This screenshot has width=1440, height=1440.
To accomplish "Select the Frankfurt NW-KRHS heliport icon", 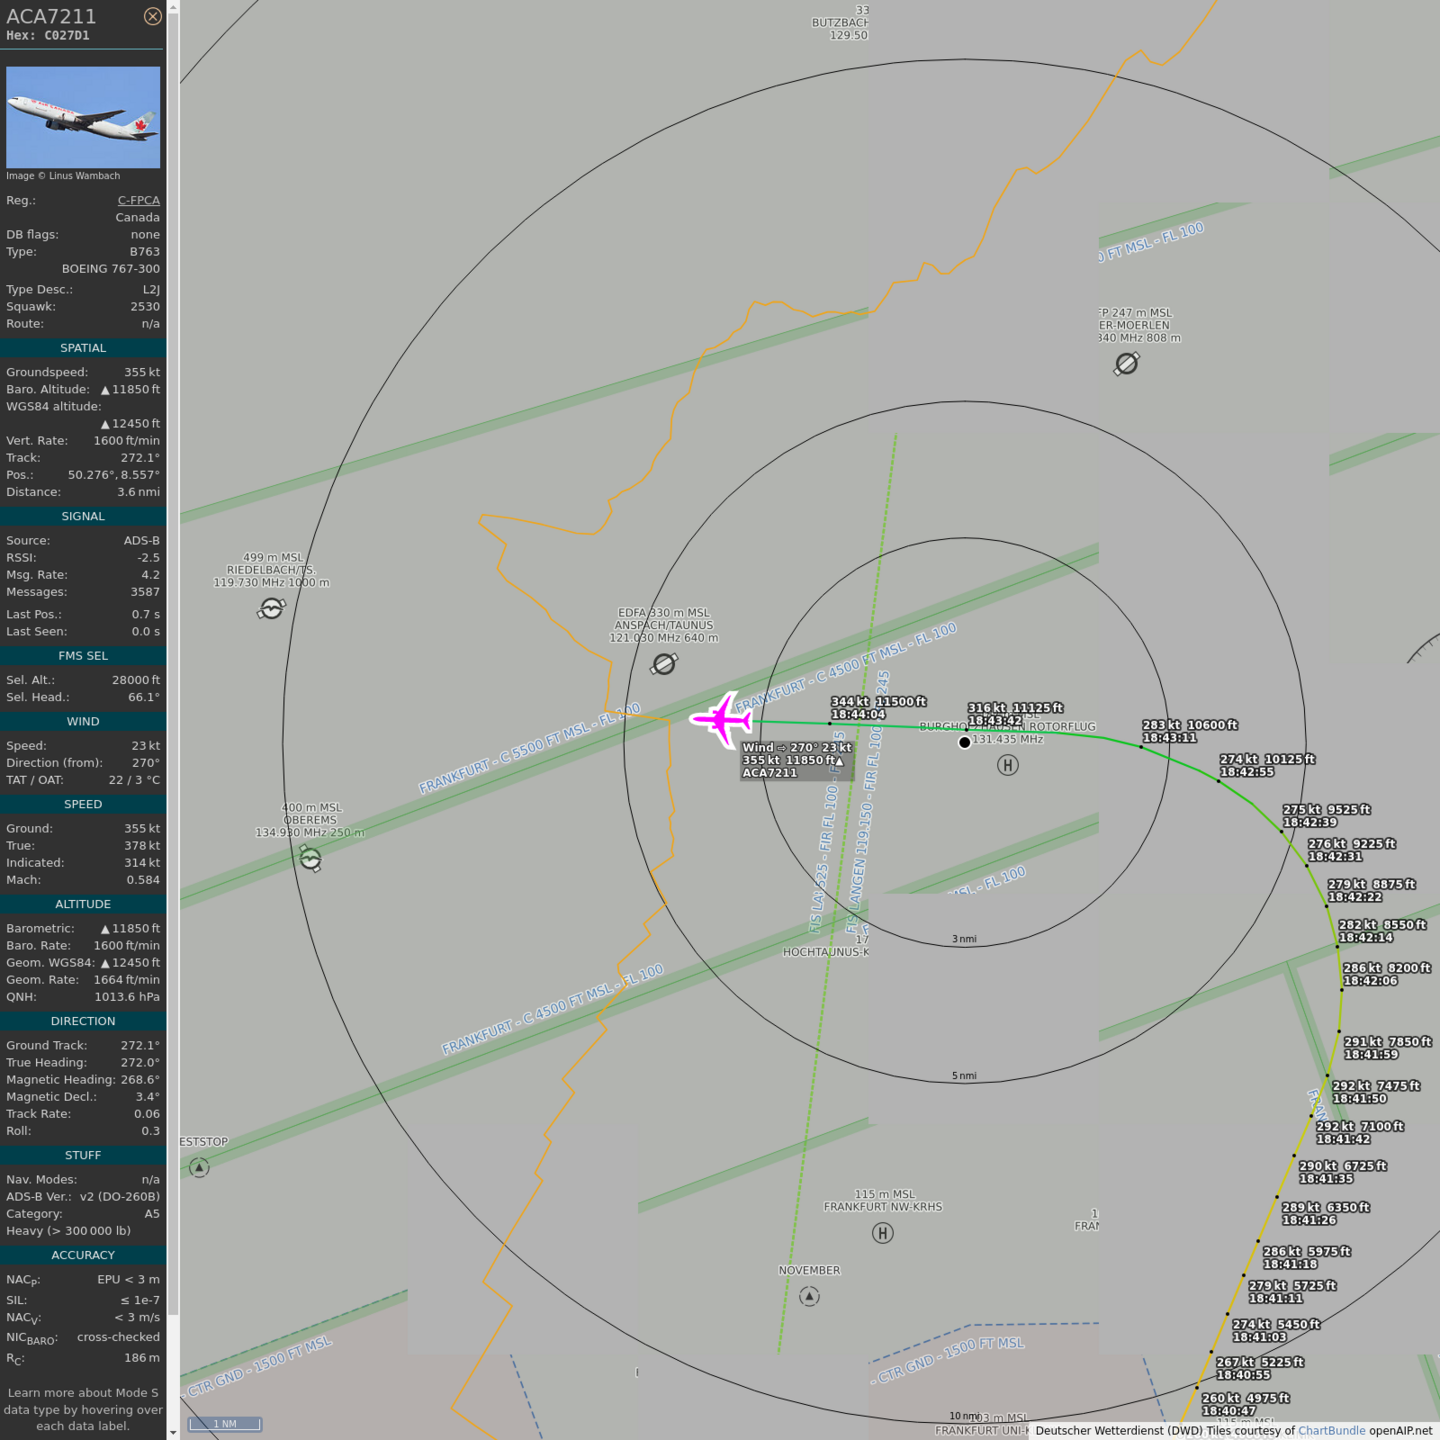I will coord(882,1233).
